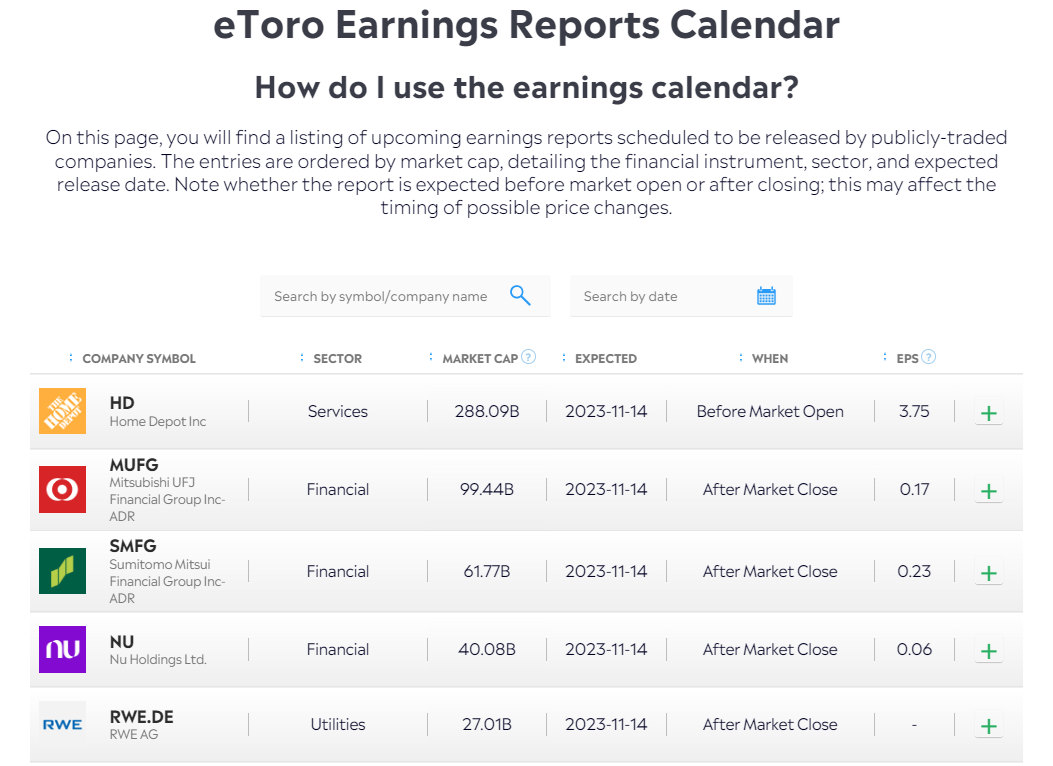Click the eToro Earnings Reports Calendar heading

tap(526, 25)
